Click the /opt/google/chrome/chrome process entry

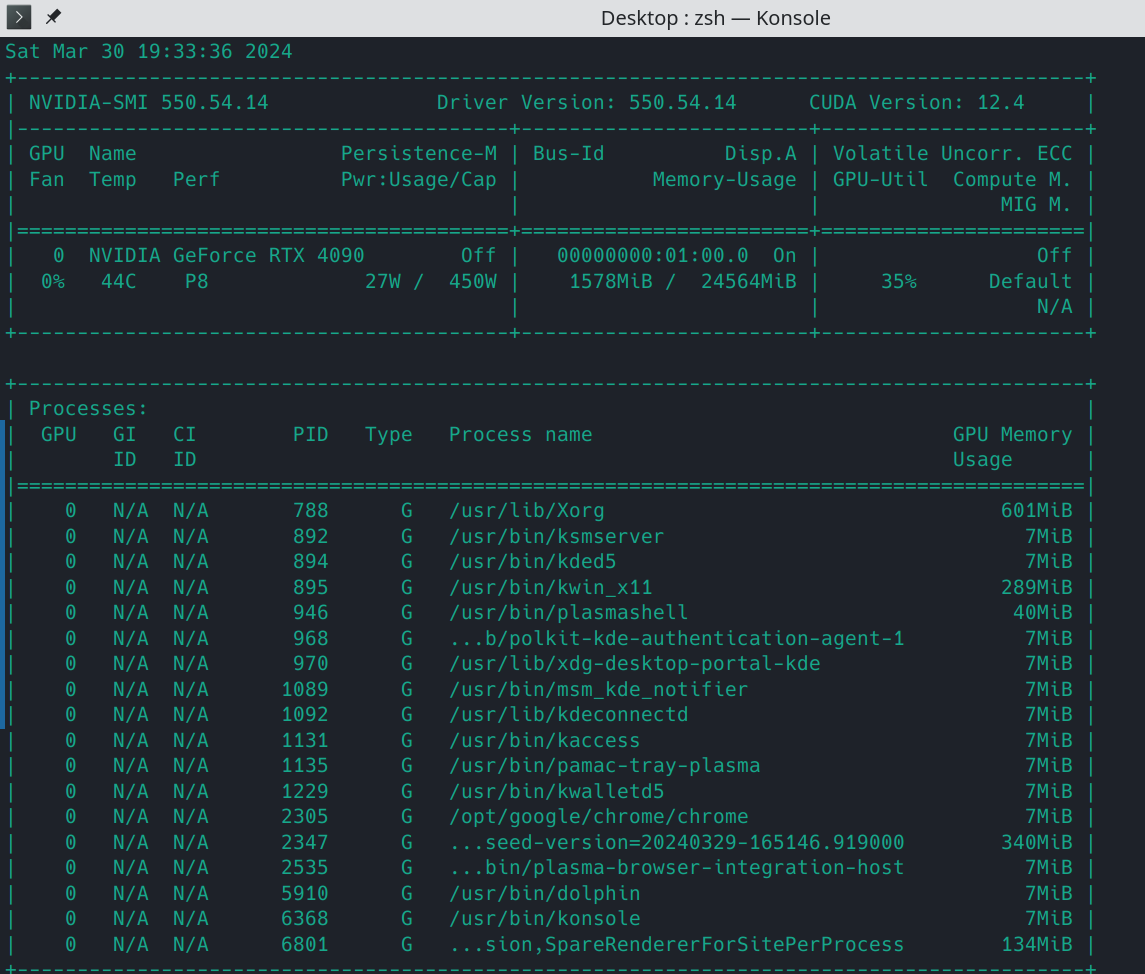point(598,817)
